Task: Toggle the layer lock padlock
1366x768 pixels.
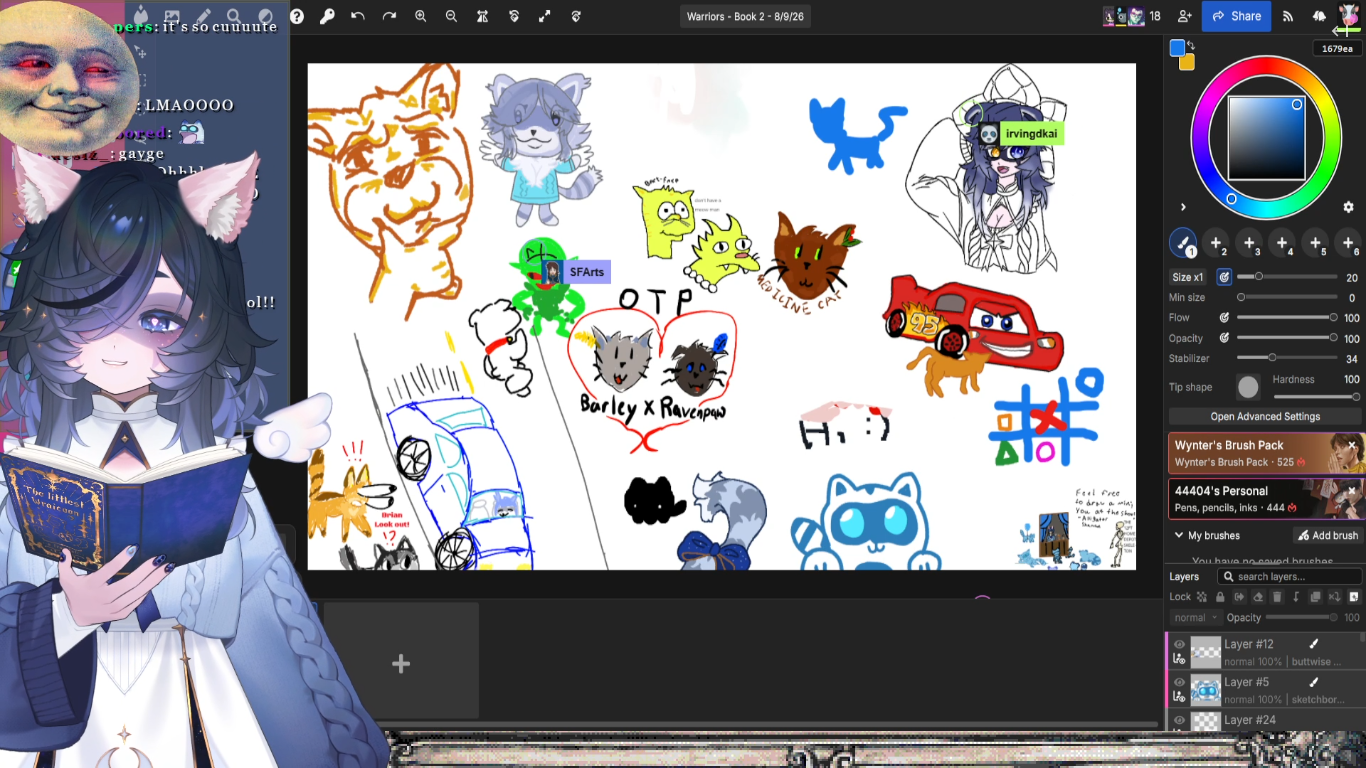Action: [1220, 597]
